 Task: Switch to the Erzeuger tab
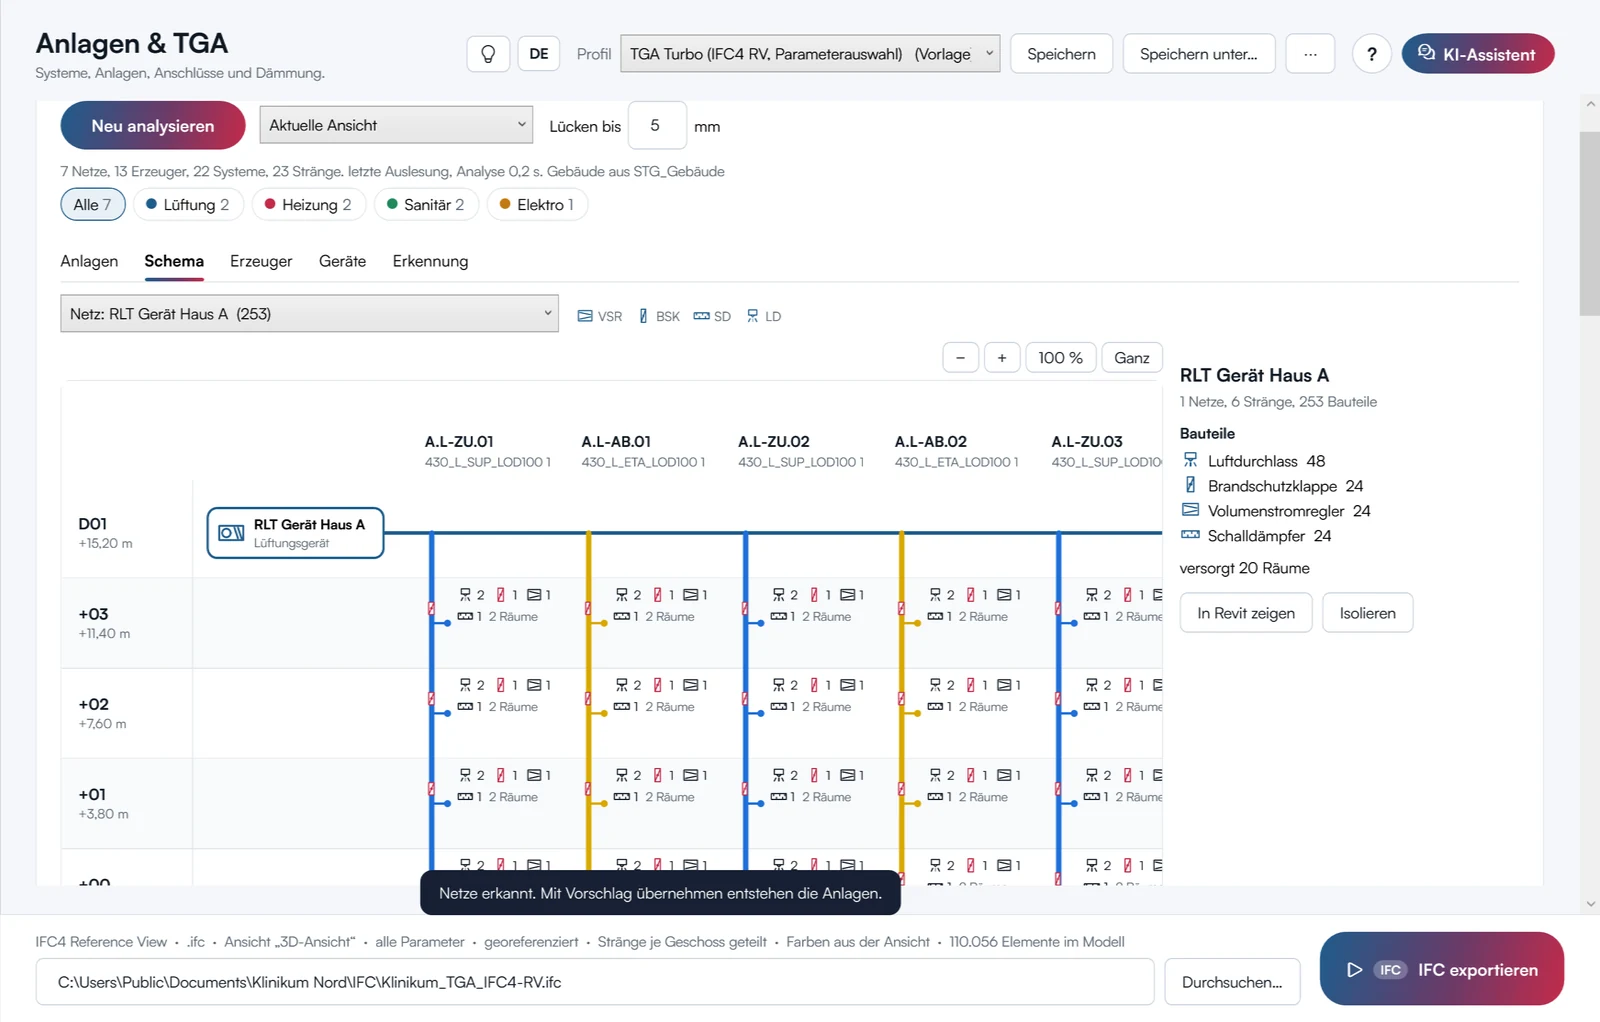pos(261,261)
